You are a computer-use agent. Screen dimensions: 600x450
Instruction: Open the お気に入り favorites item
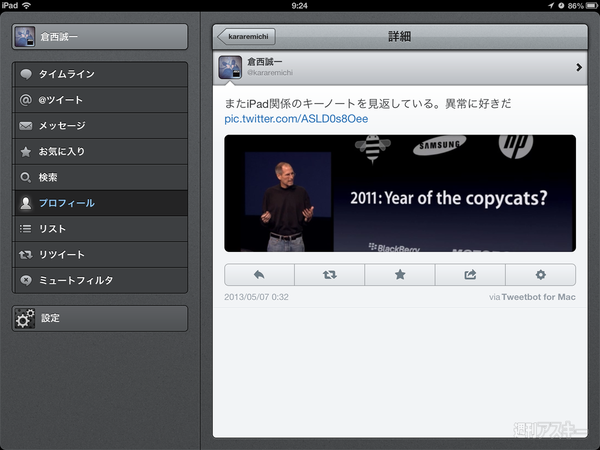(100, 152)
